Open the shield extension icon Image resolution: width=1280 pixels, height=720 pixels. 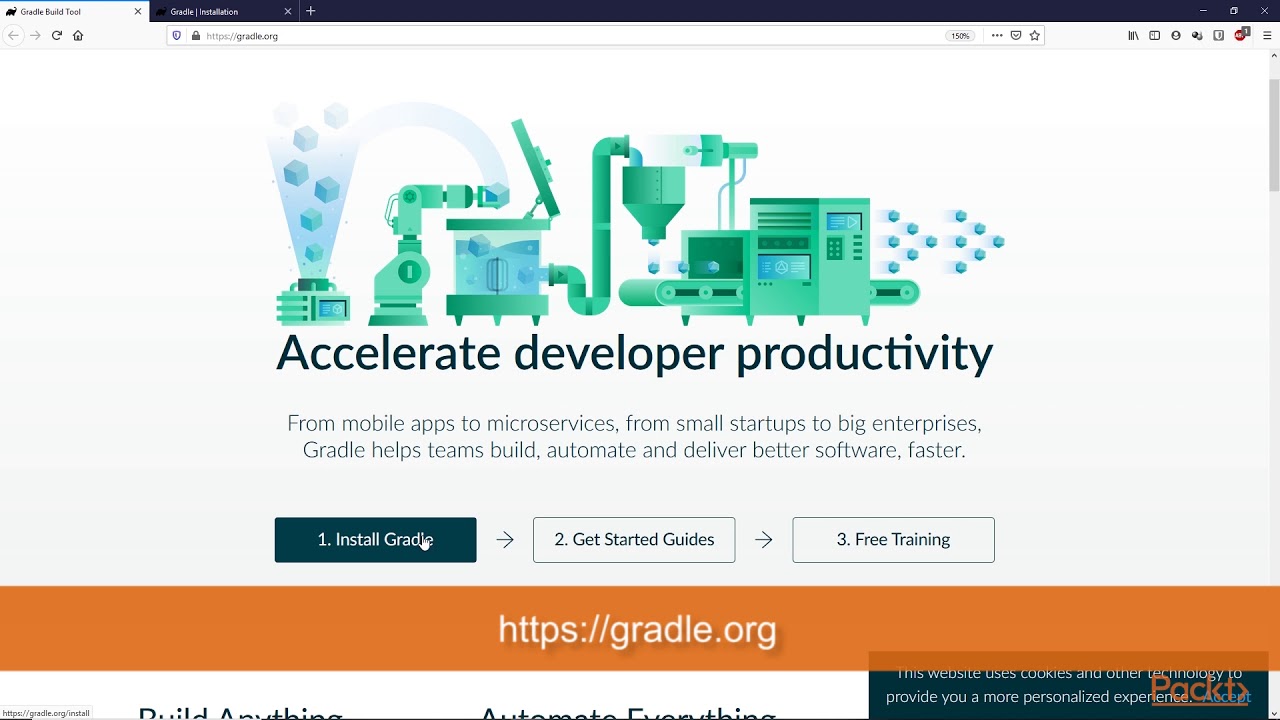point(1218,35)
